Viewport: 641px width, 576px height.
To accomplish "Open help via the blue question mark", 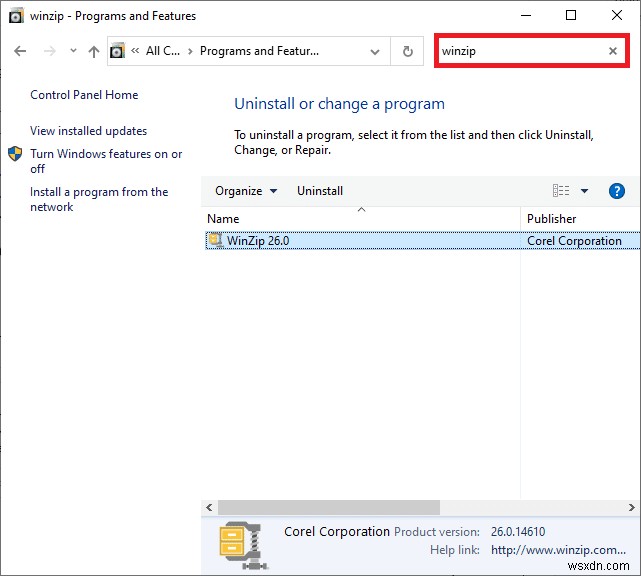I will [x=616, y=191].
